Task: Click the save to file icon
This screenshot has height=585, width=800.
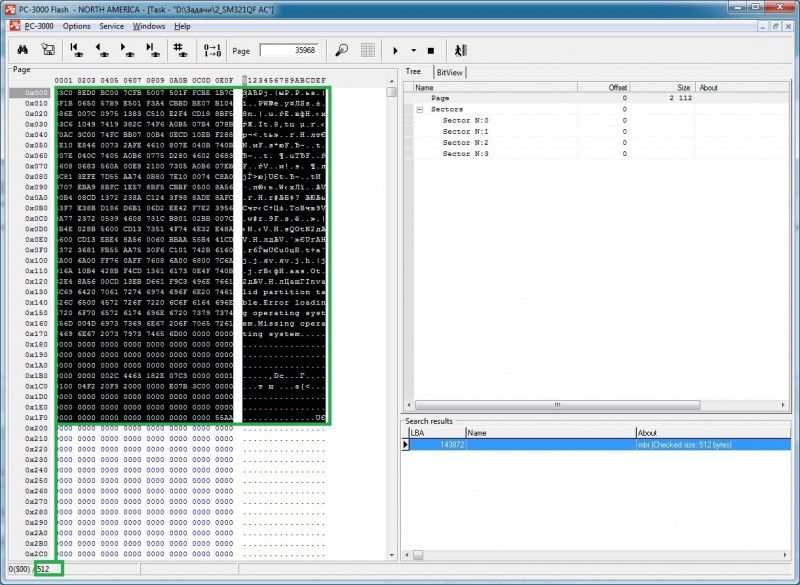Action: (x=48, y=50)
